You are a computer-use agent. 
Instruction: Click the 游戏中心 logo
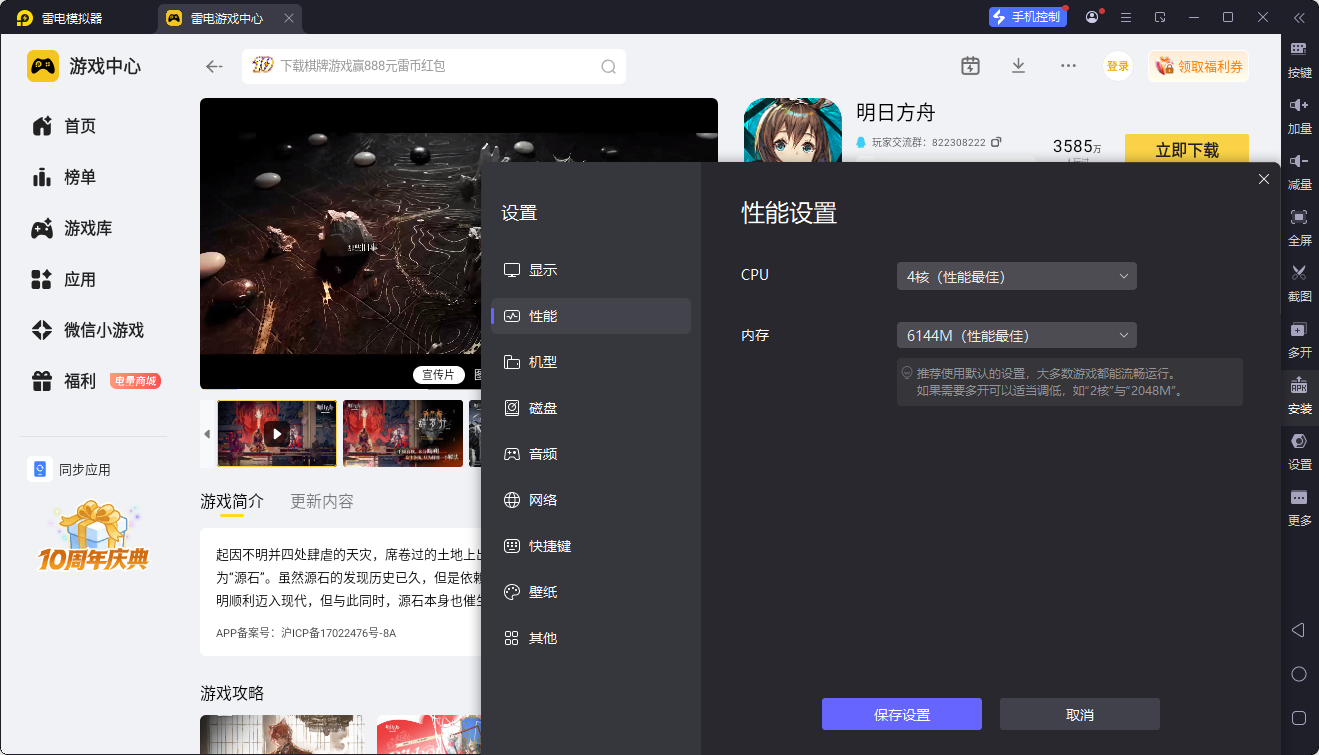(x=84, y=66)
